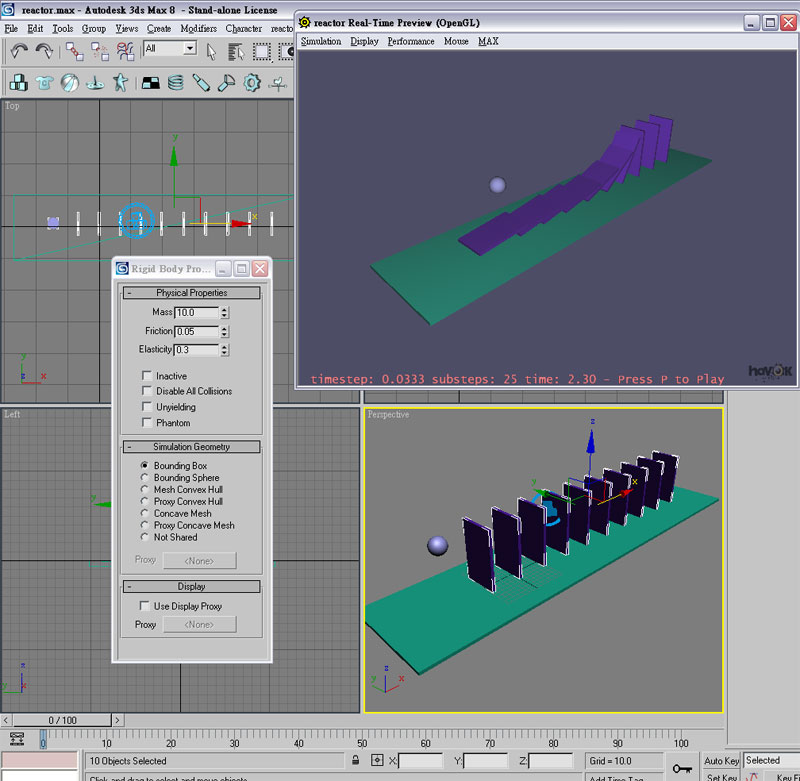Viewport: 800px width, 781px height.
Task: Click Proxy None button under Simulation Geometry
Action: click(199, 561)
